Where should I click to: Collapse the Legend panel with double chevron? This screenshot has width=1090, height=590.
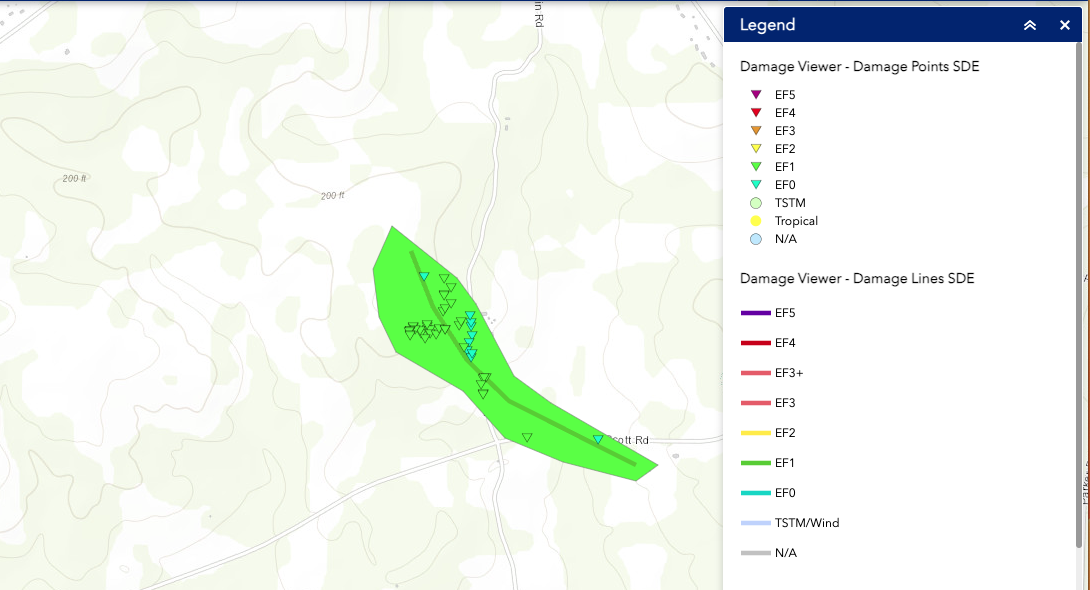(1030, 25)
